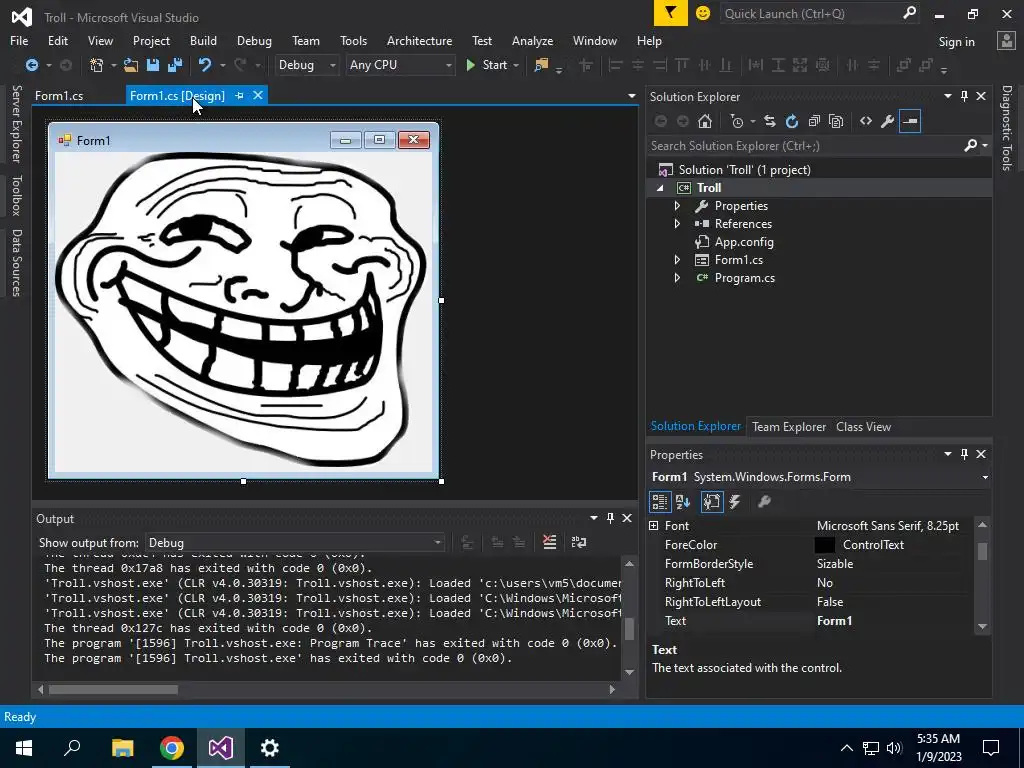Click Output panel horizontal scrollbar thumb
Screen dimensions: 1024x768
pos(113,689)
